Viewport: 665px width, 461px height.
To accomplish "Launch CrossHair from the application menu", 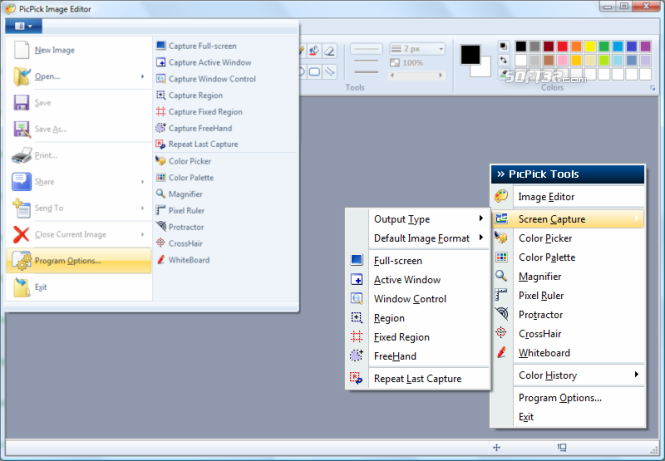I will [225, 243].
